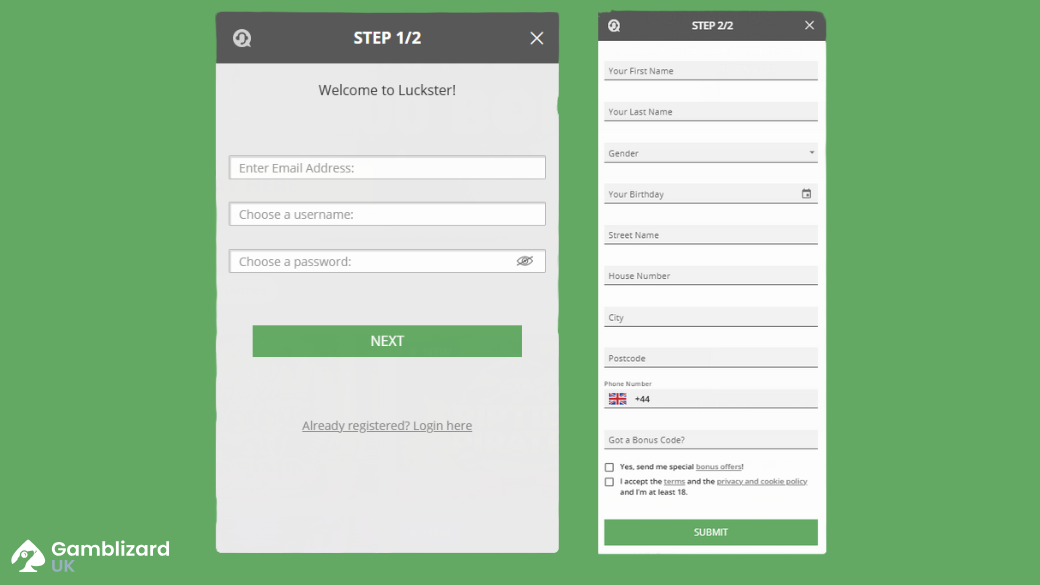Screen dimensions: 1040x585
Task: Click the NEXT button
Action: [387, 341]
